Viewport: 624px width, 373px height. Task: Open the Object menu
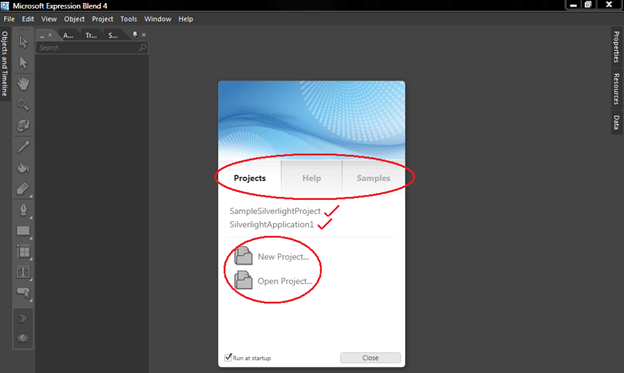(74, 19)
